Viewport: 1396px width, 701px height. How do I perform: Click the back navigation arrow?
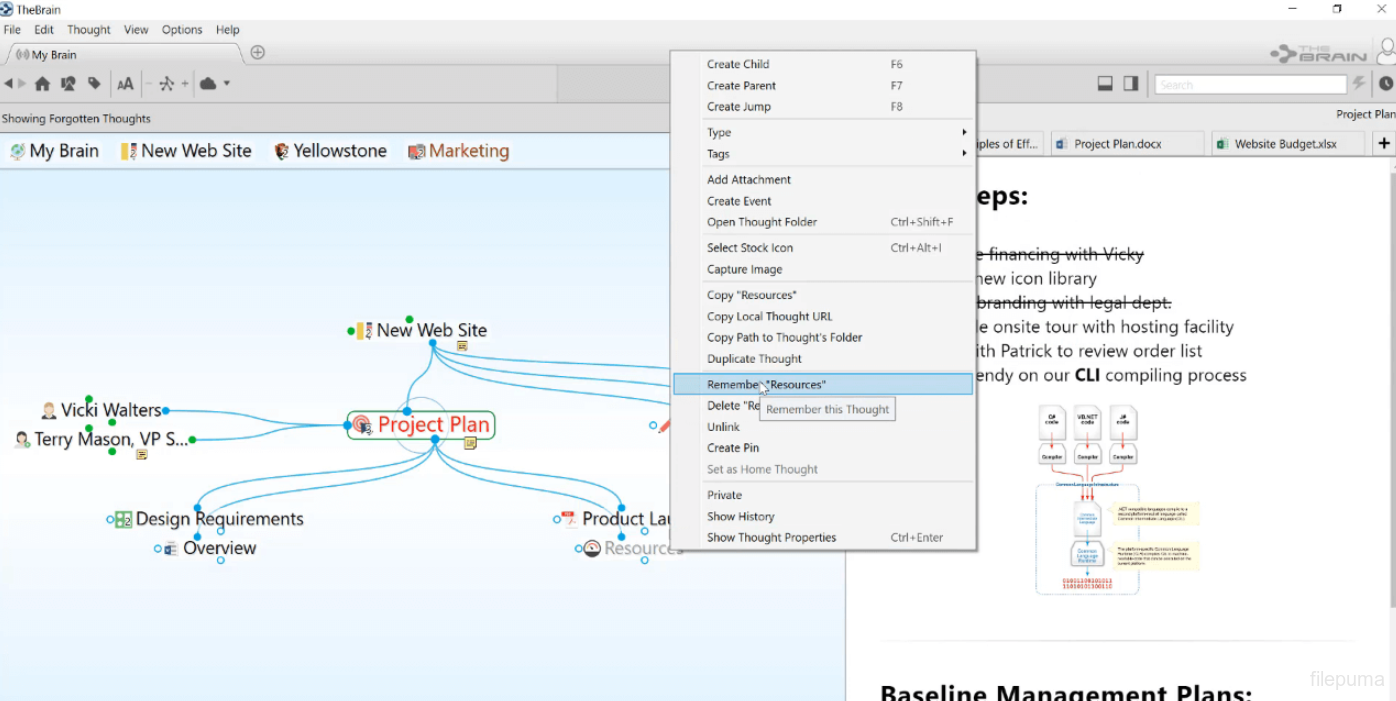[8, 84]
